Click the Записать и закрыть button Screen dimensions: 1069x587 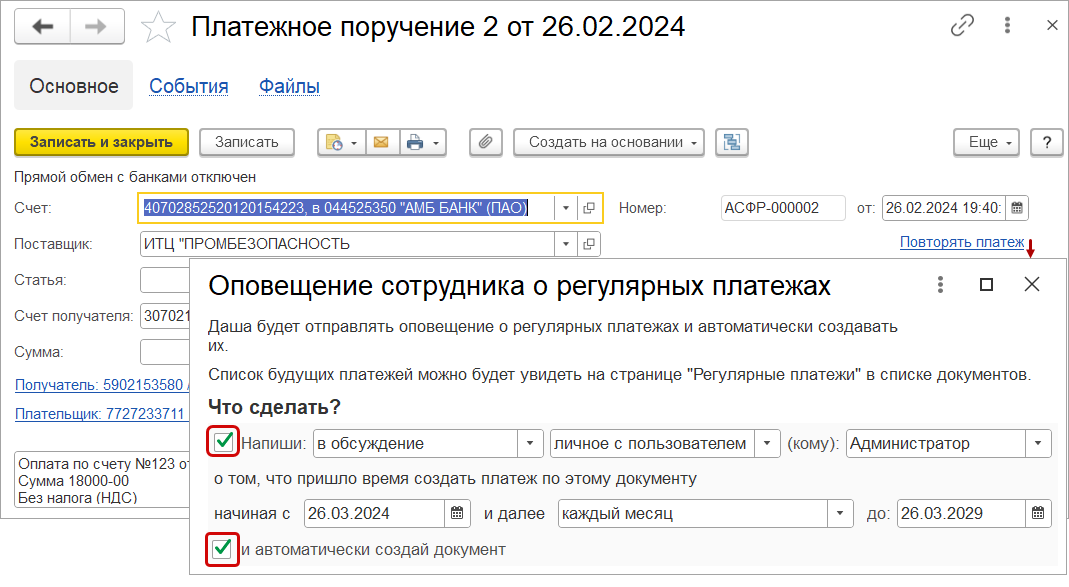point(102,142)
